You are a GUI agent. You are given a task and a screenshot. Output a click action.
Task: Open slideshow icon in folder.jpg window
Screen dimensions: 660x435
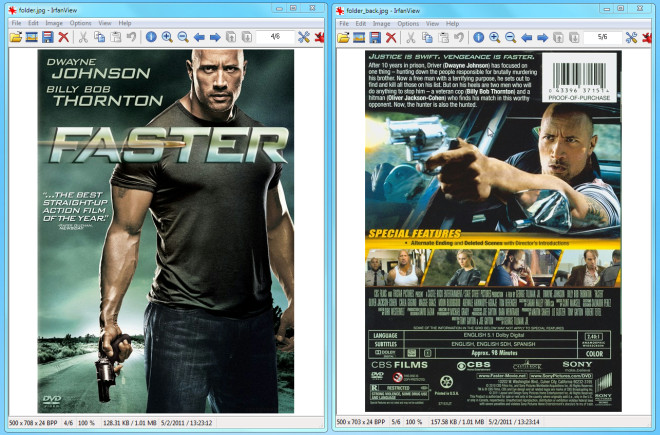pyautogui.click(x=32, y=37)
